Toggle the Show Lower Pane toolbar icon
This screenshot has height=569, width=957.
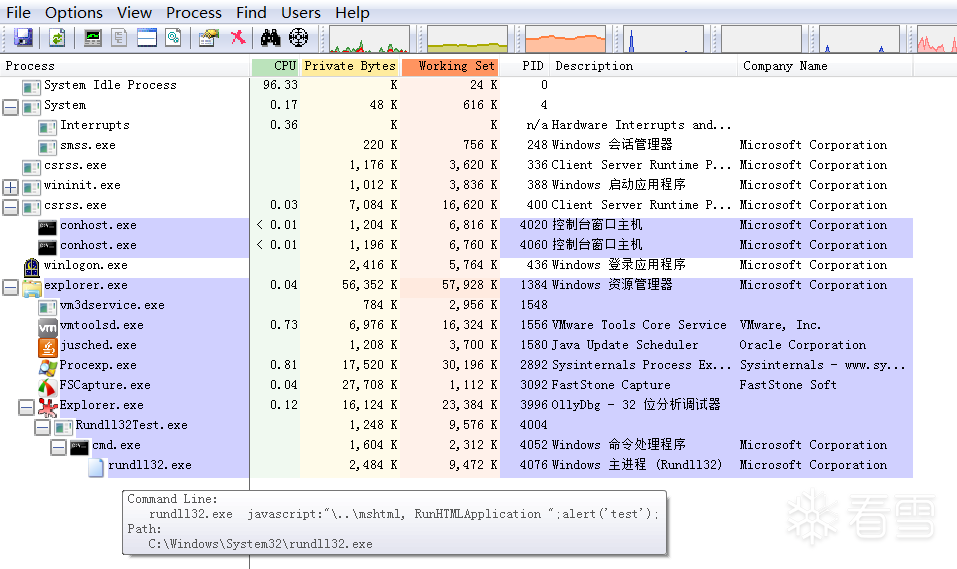coord(147,38)
